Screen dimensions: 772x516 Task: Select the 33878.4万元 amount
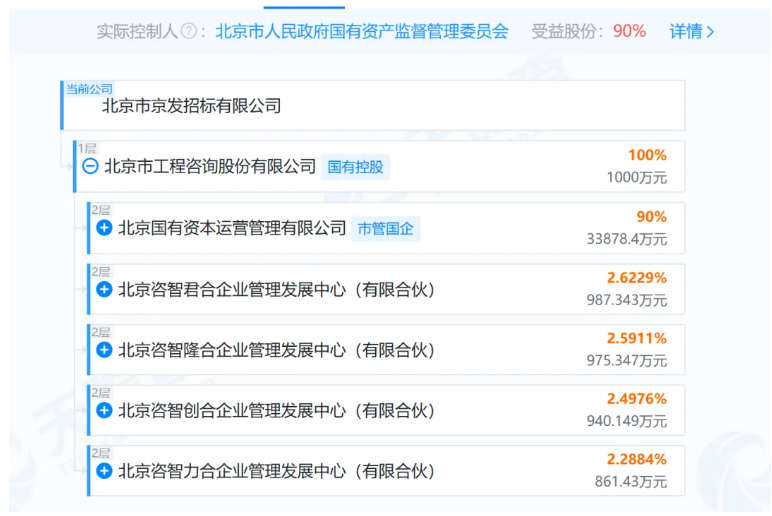point(627,239)
